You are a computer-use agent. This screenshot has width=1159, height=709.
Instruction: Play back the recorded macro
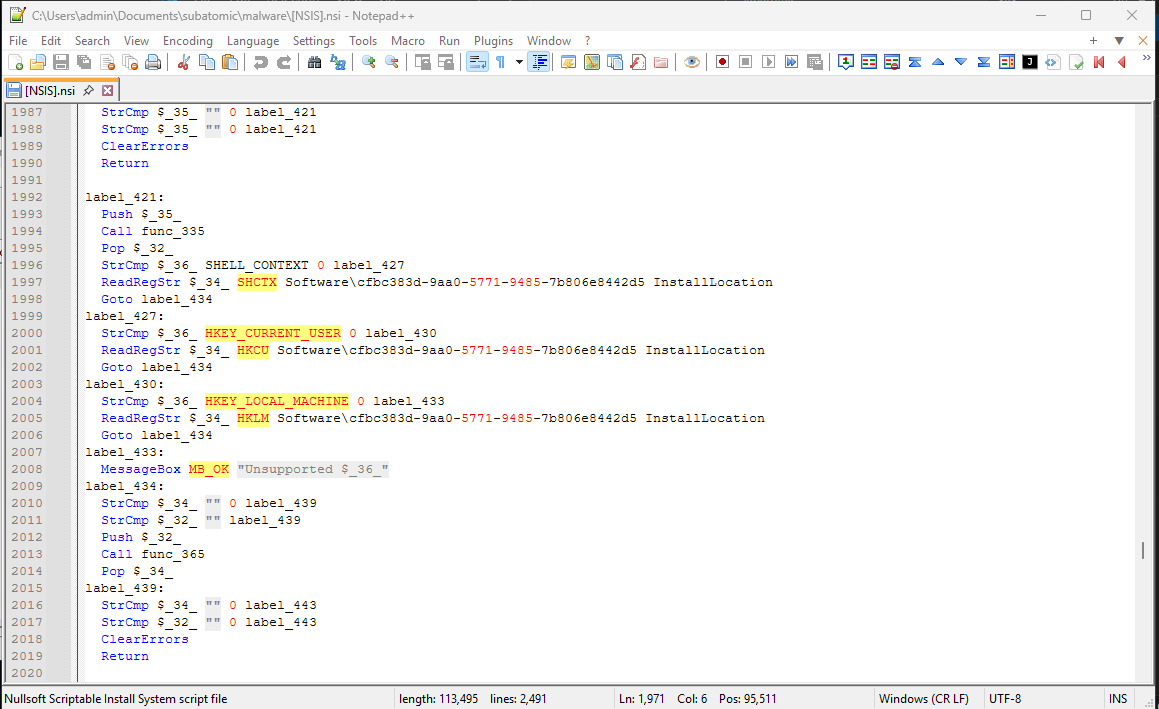click(768, 62)
